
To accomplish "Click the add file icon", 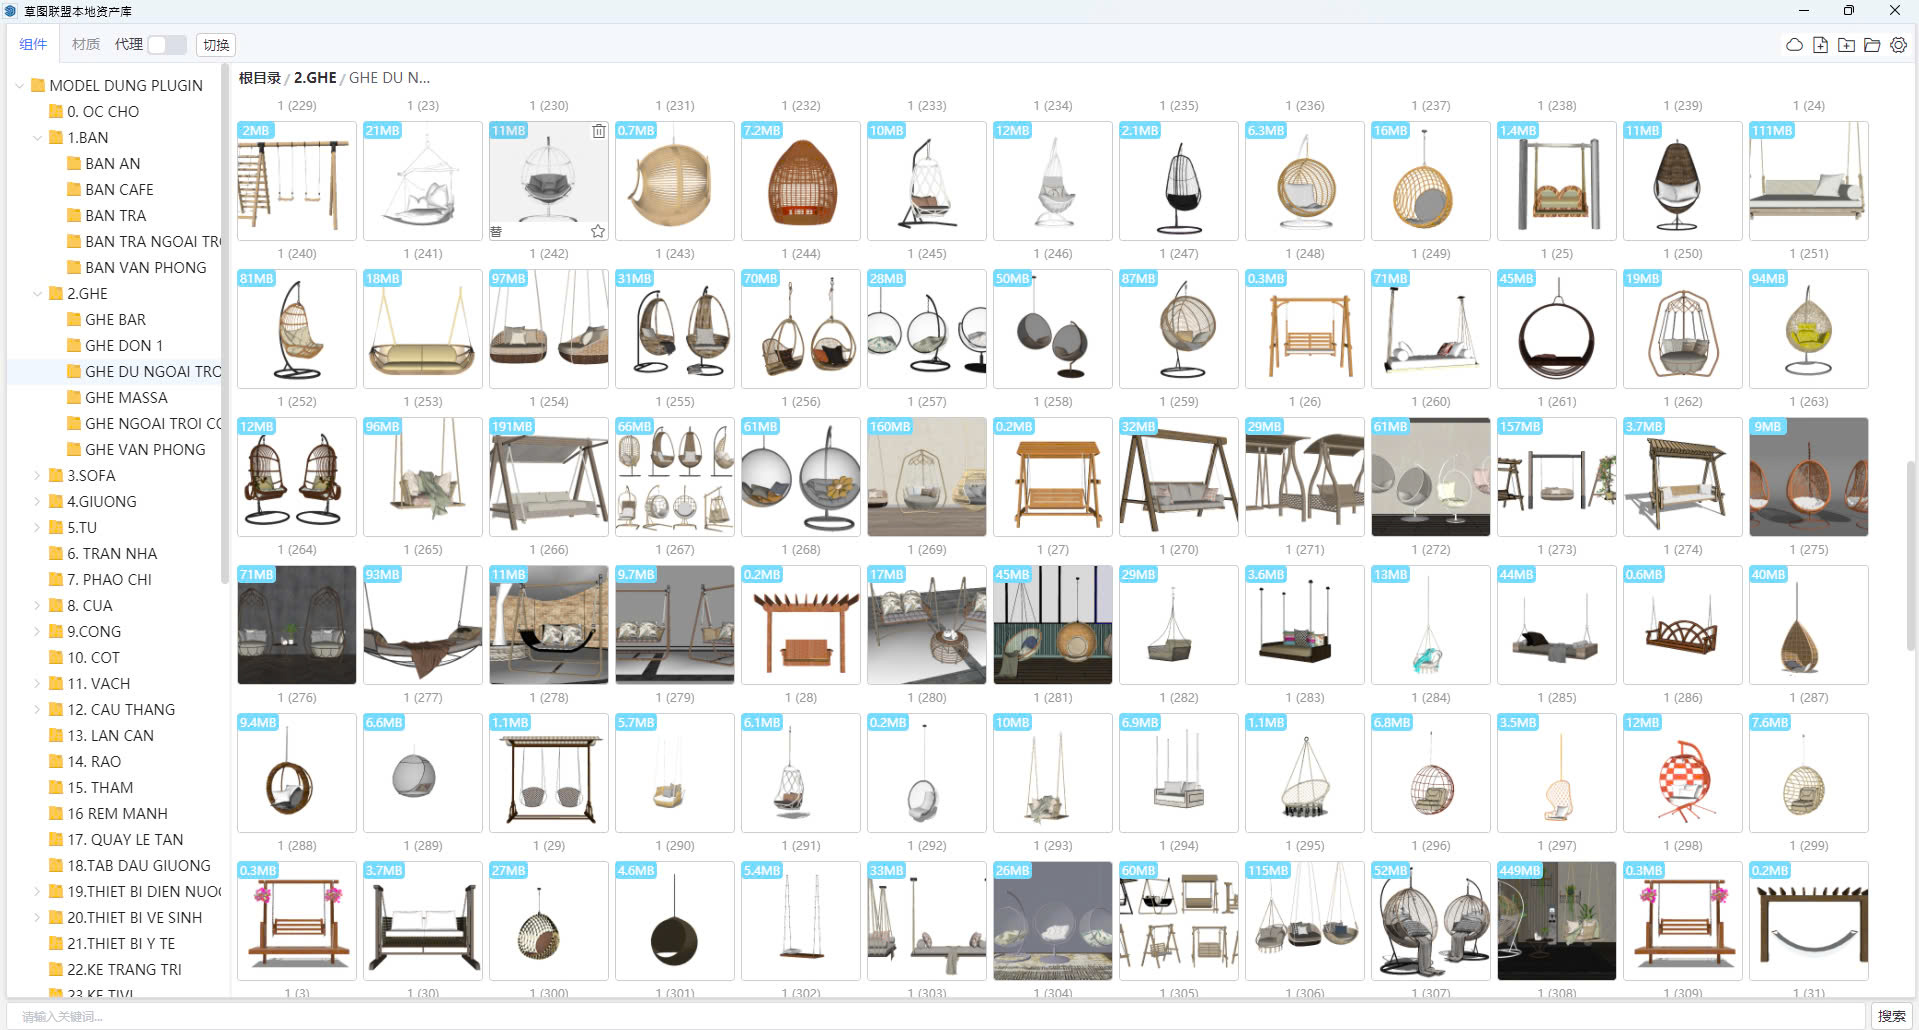I will click(1820, 45).
